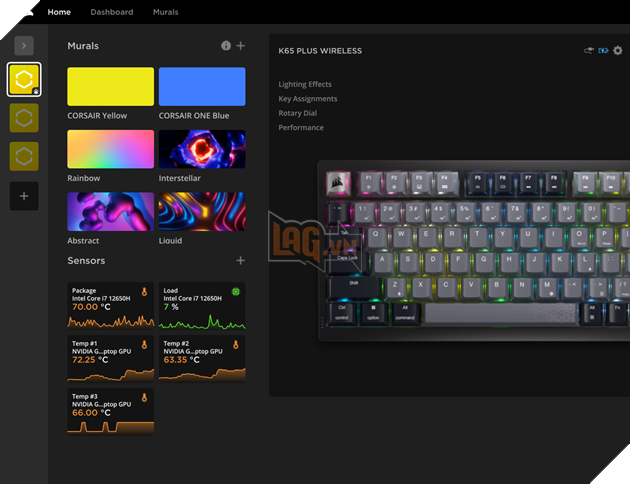Screen dimensions: 630x484
Task: Open device settings gear icon
Action: pyautogui.click(x=618, y=51)
